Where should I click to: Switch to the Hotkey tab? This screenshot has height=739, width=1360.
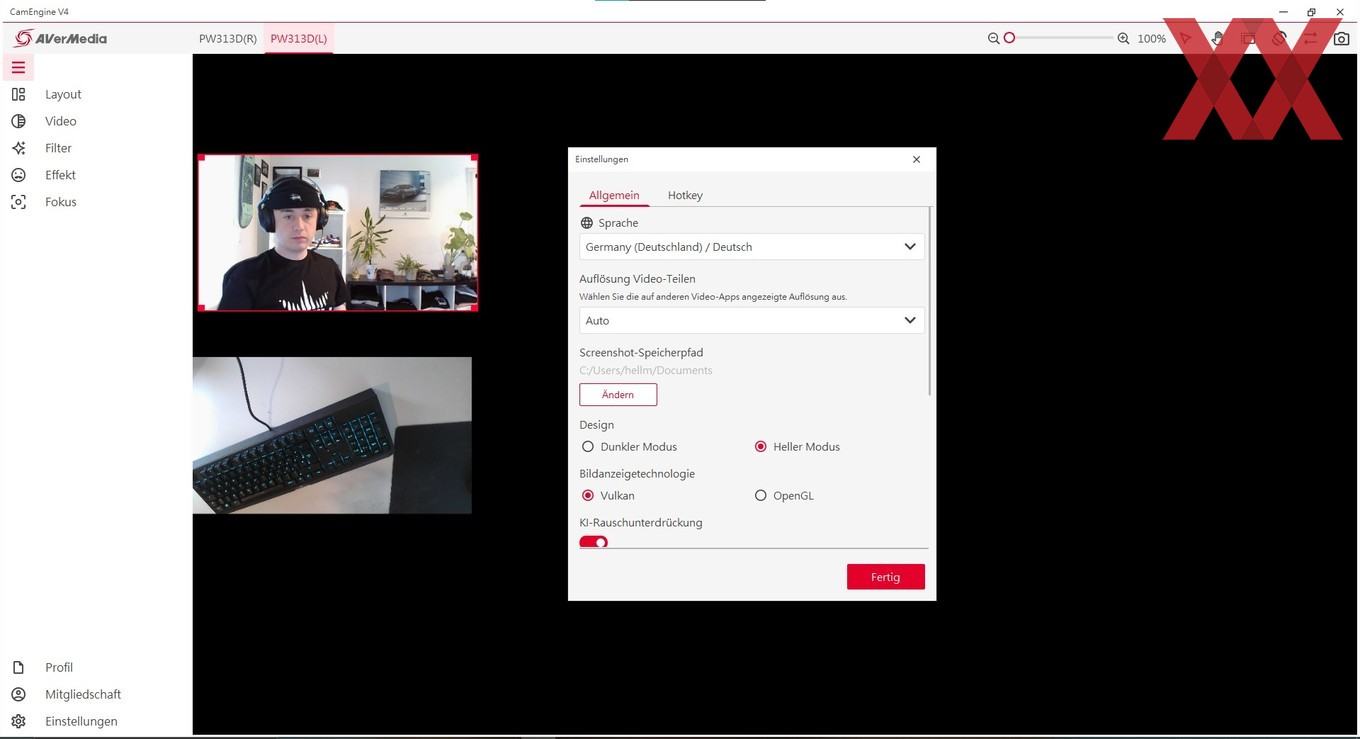(x=685, y=195)
